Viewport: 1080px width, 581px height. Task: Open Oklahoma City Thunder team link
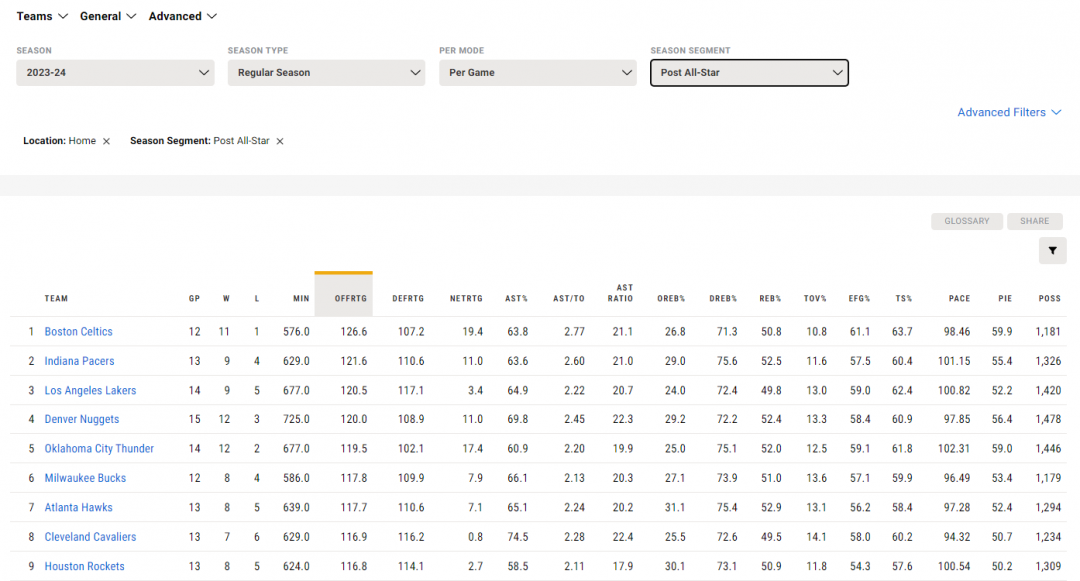[99, 449]
